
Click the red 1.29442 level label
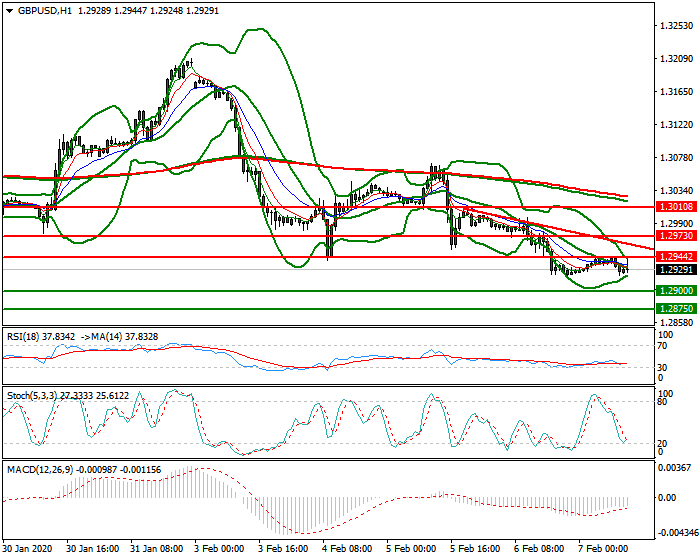671,257
